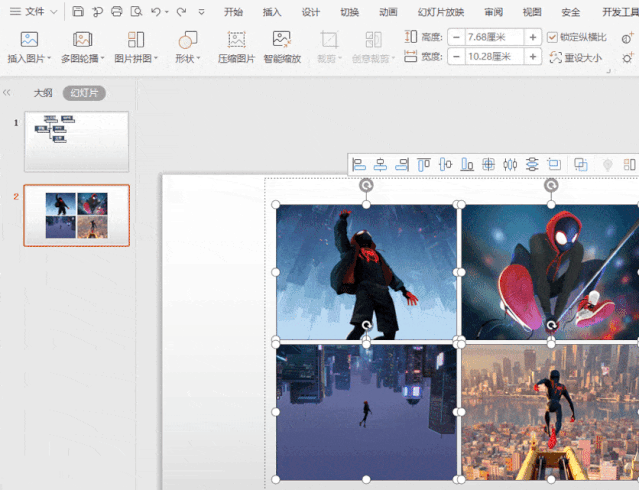Open the Insert (插入) ribbon tab

(x=272, y=12)
